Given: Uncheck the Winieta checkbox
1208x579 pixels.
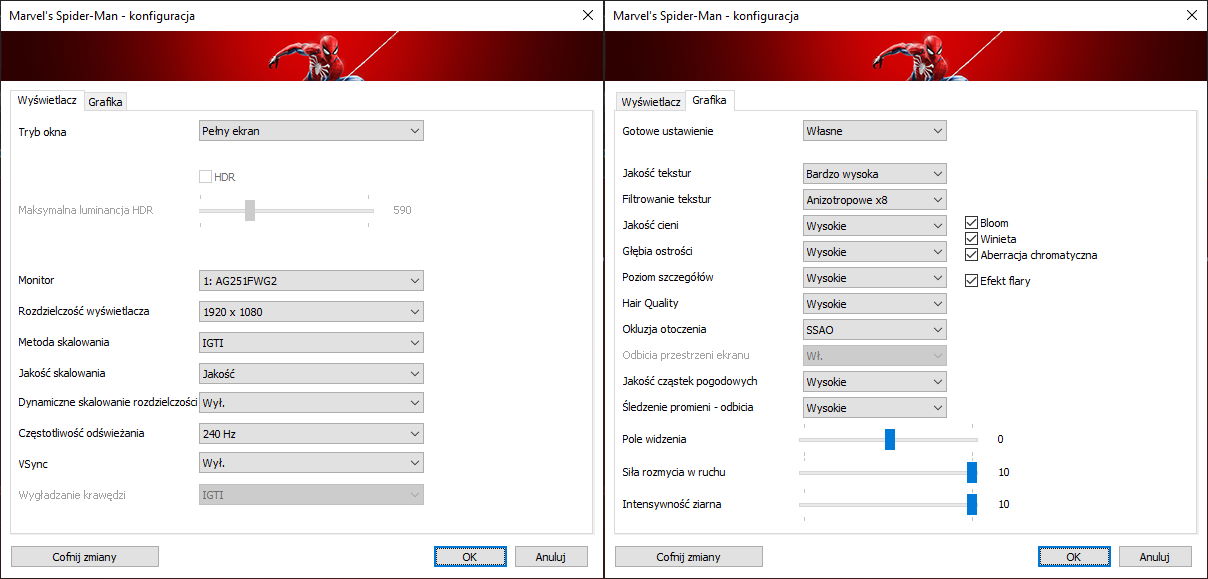Looking at the screenshot, I should [972, 239].
